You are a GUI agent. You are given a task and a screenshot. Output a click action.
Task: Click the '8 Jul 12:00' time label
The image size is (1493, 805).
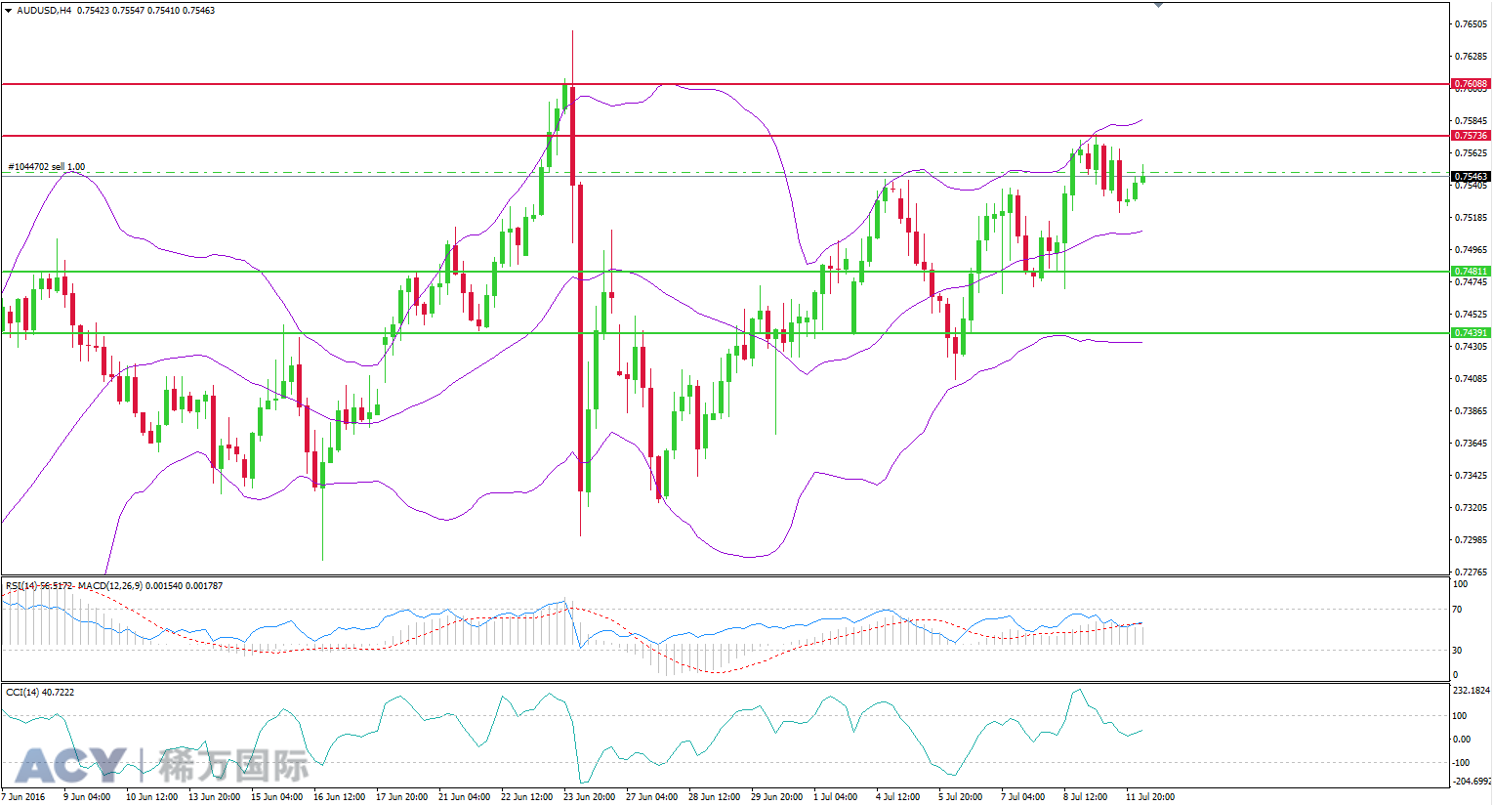point(1086,797)
